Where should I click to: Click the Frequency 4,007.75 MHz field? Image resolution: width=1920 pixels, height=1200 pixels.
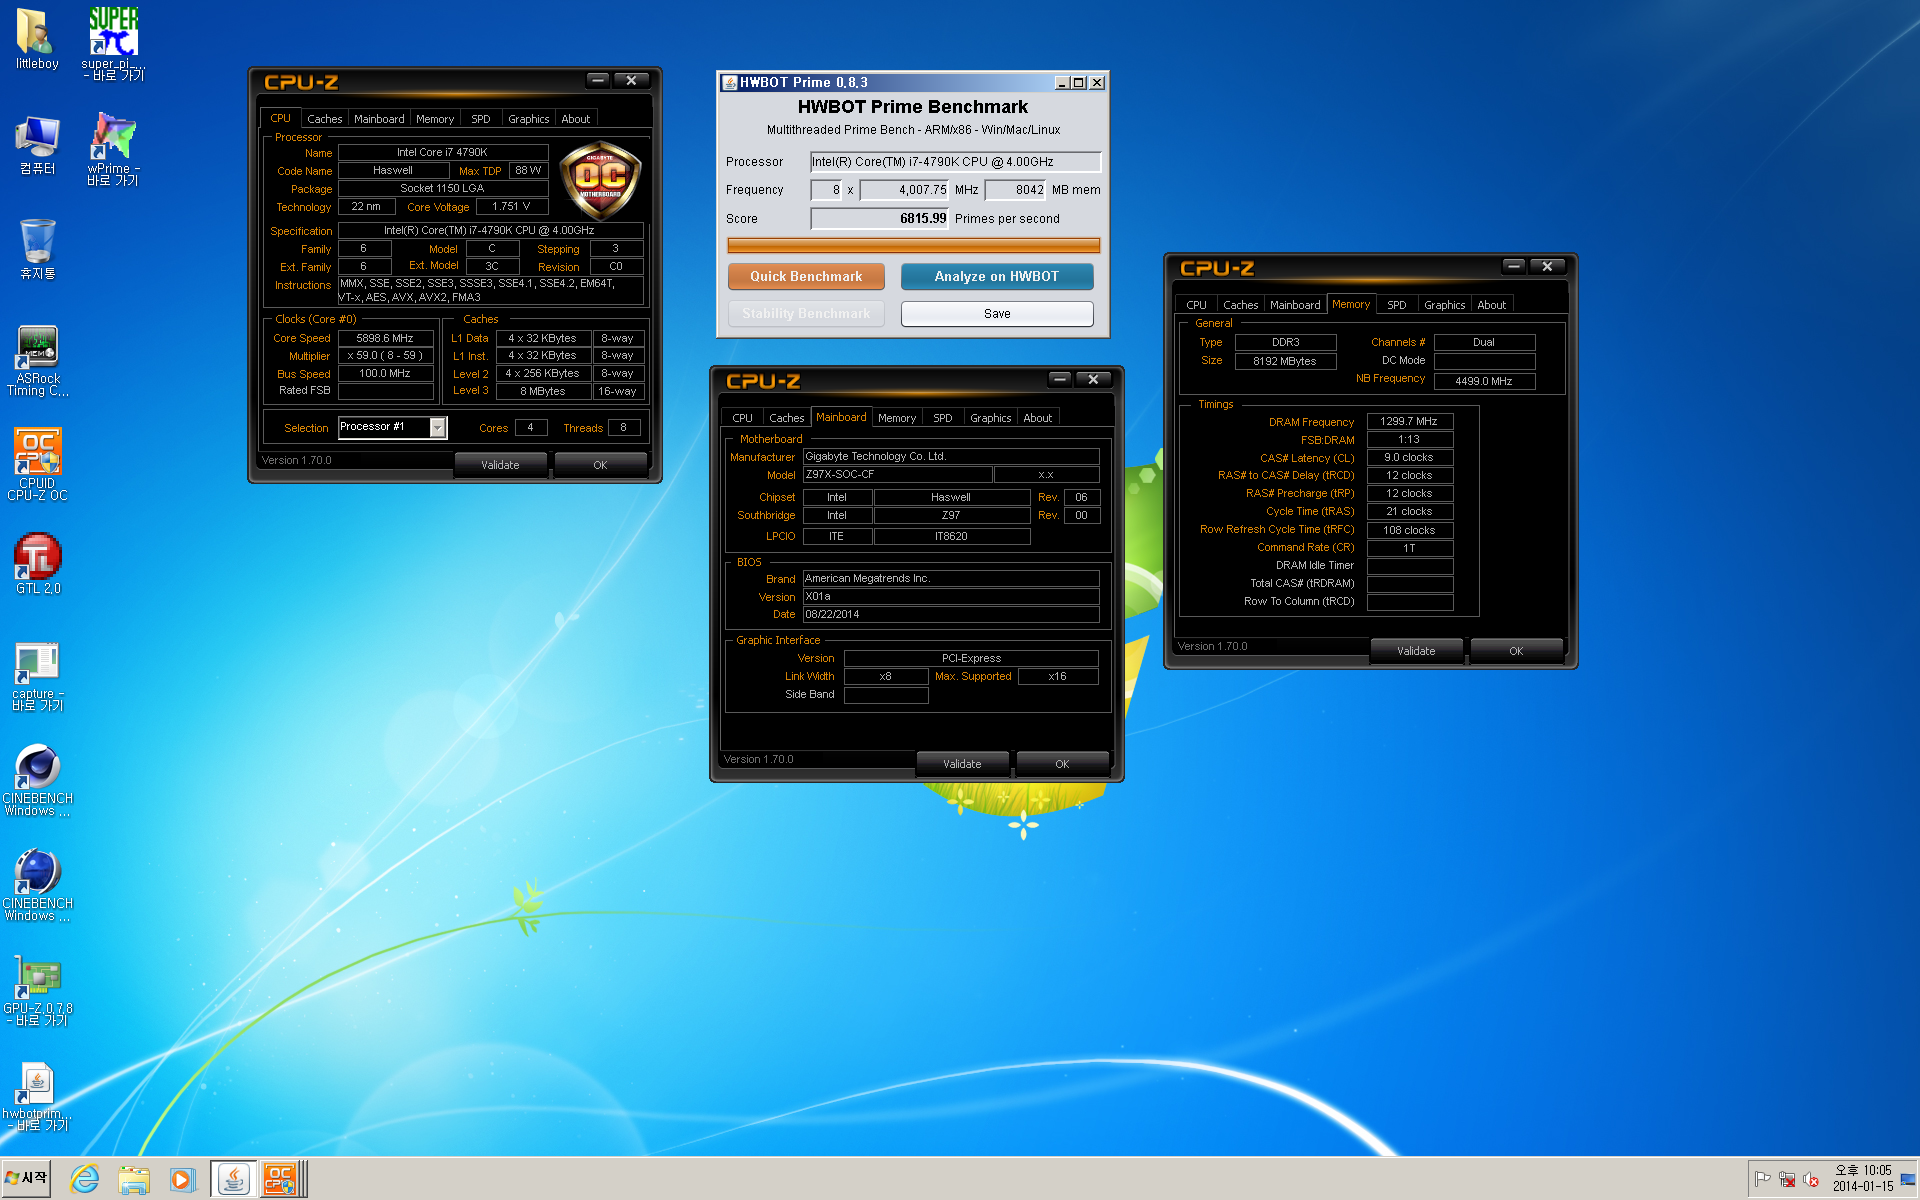(x=905, y=190)
